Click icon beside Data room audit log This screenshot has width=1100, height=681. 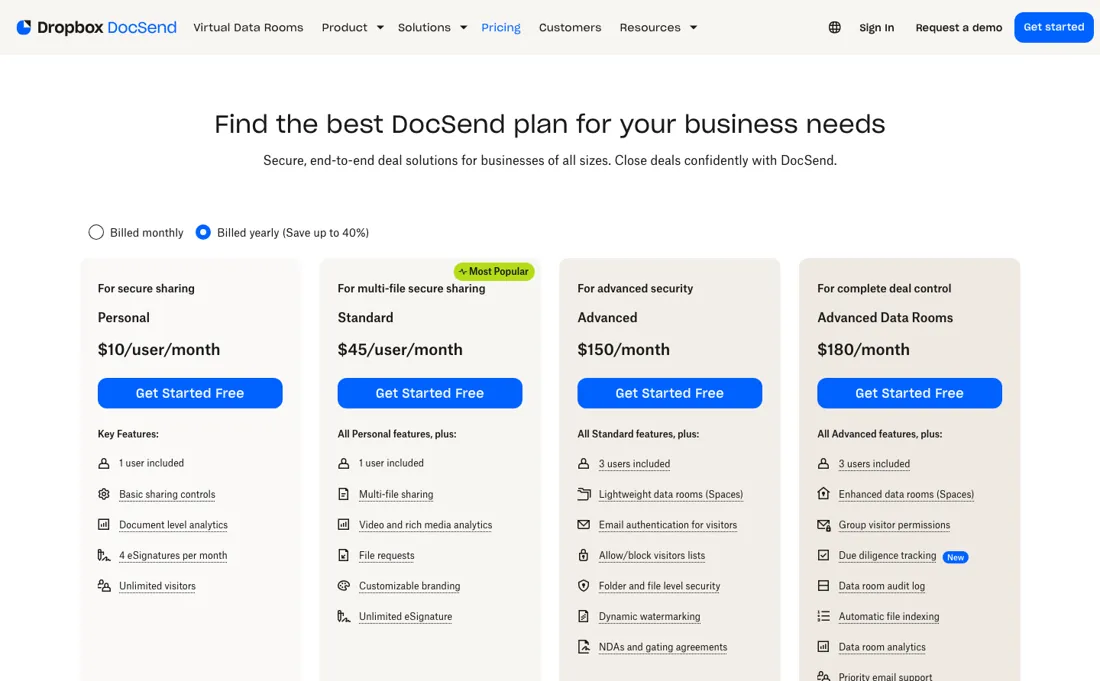824,586
